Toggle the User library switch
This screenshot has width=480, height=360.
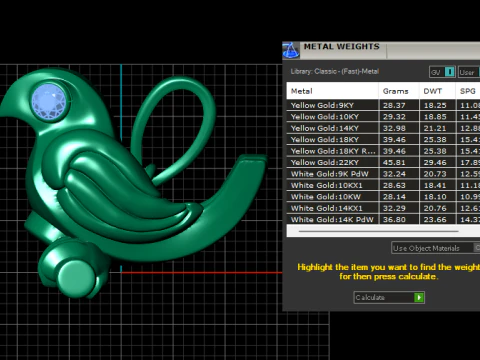(x=469, y=72)
